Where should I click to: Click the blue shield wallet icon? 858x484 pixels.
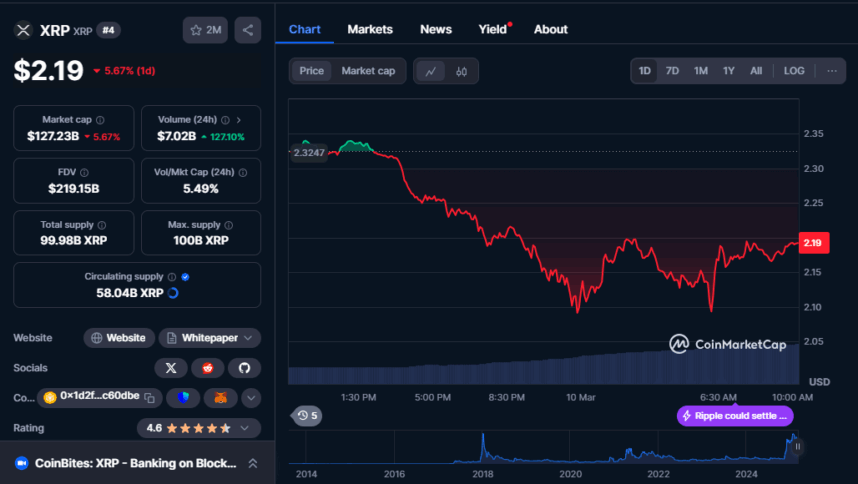[183, 398]
